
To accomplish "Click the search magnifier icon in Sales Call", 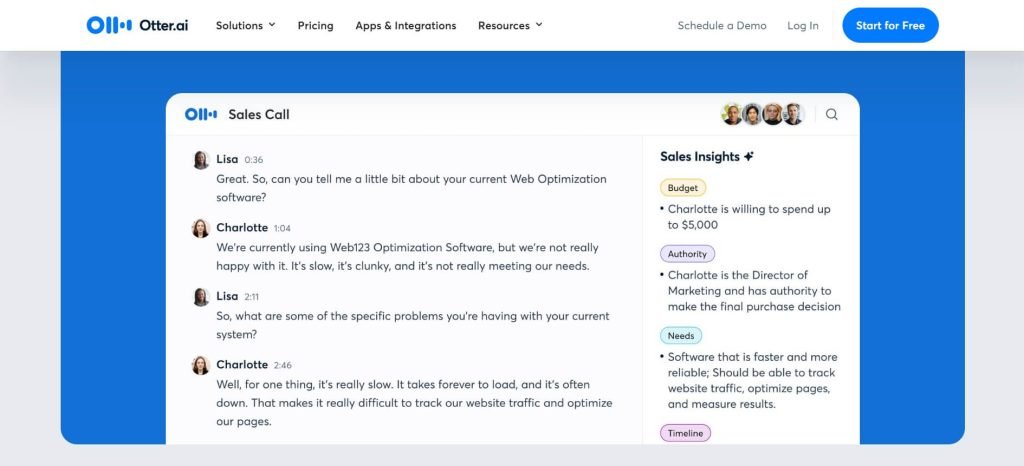I will (x=831, y=114).
